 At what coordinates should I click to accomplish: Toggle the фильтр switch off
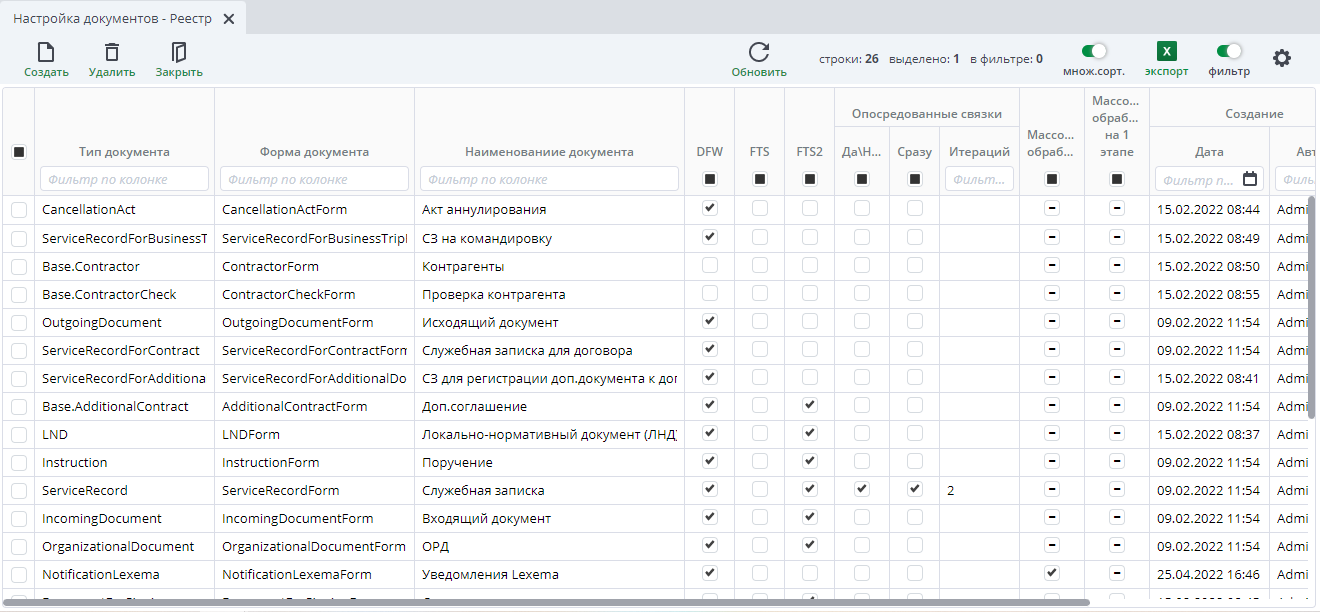pyautogui.click(x=1229, y=51)
